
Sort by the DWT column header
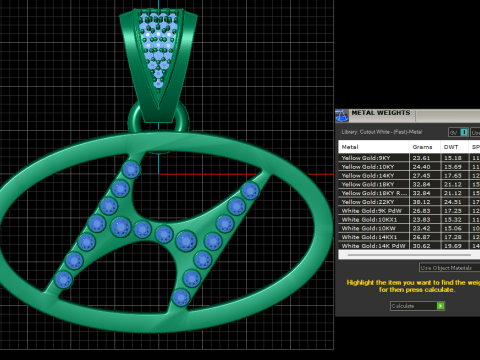454,147
